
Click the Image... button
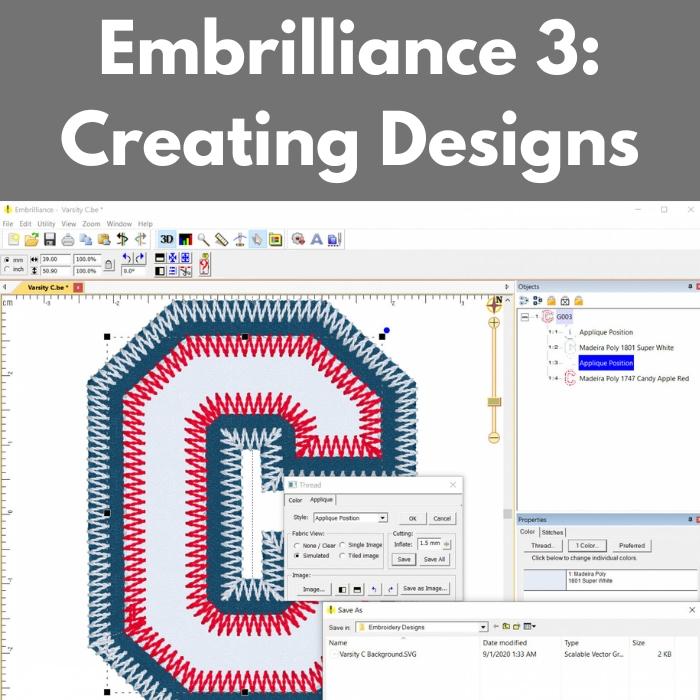click(x=314, y=589)
